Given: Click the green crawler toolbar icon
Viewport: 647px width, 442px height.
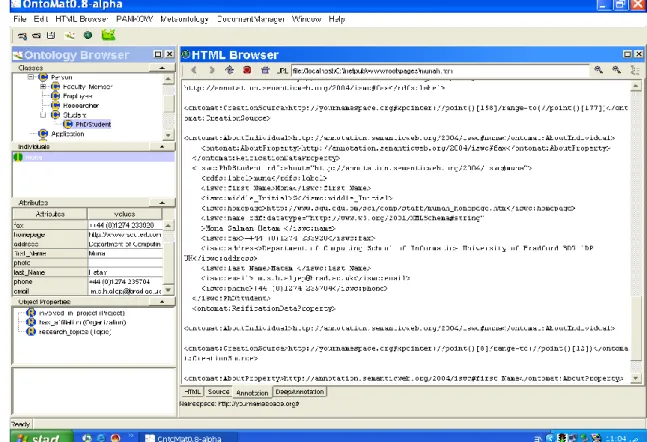Looking at the screenshot, I should pyautogui.click(x=109, y=35).
